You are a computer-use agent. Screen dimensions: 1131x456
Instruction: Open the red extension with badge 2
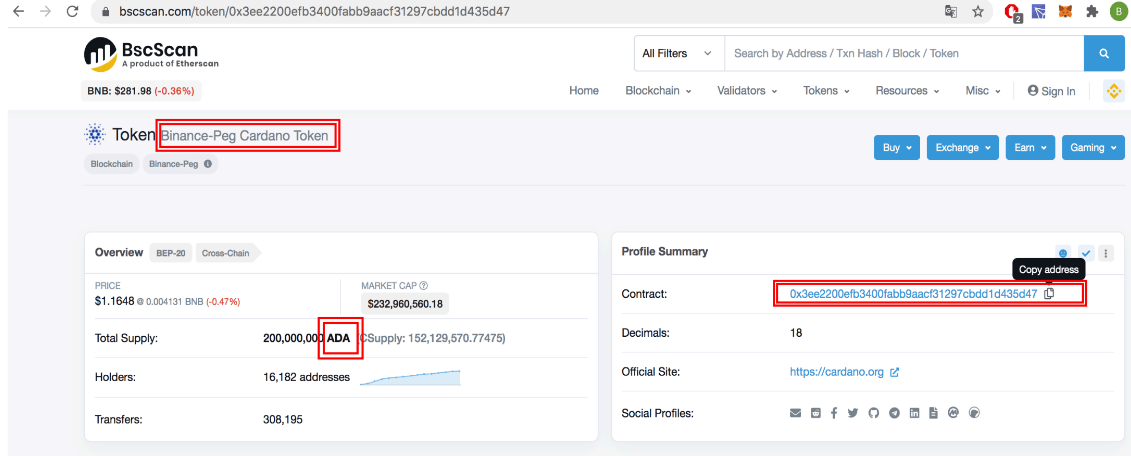pos(1013,12)
